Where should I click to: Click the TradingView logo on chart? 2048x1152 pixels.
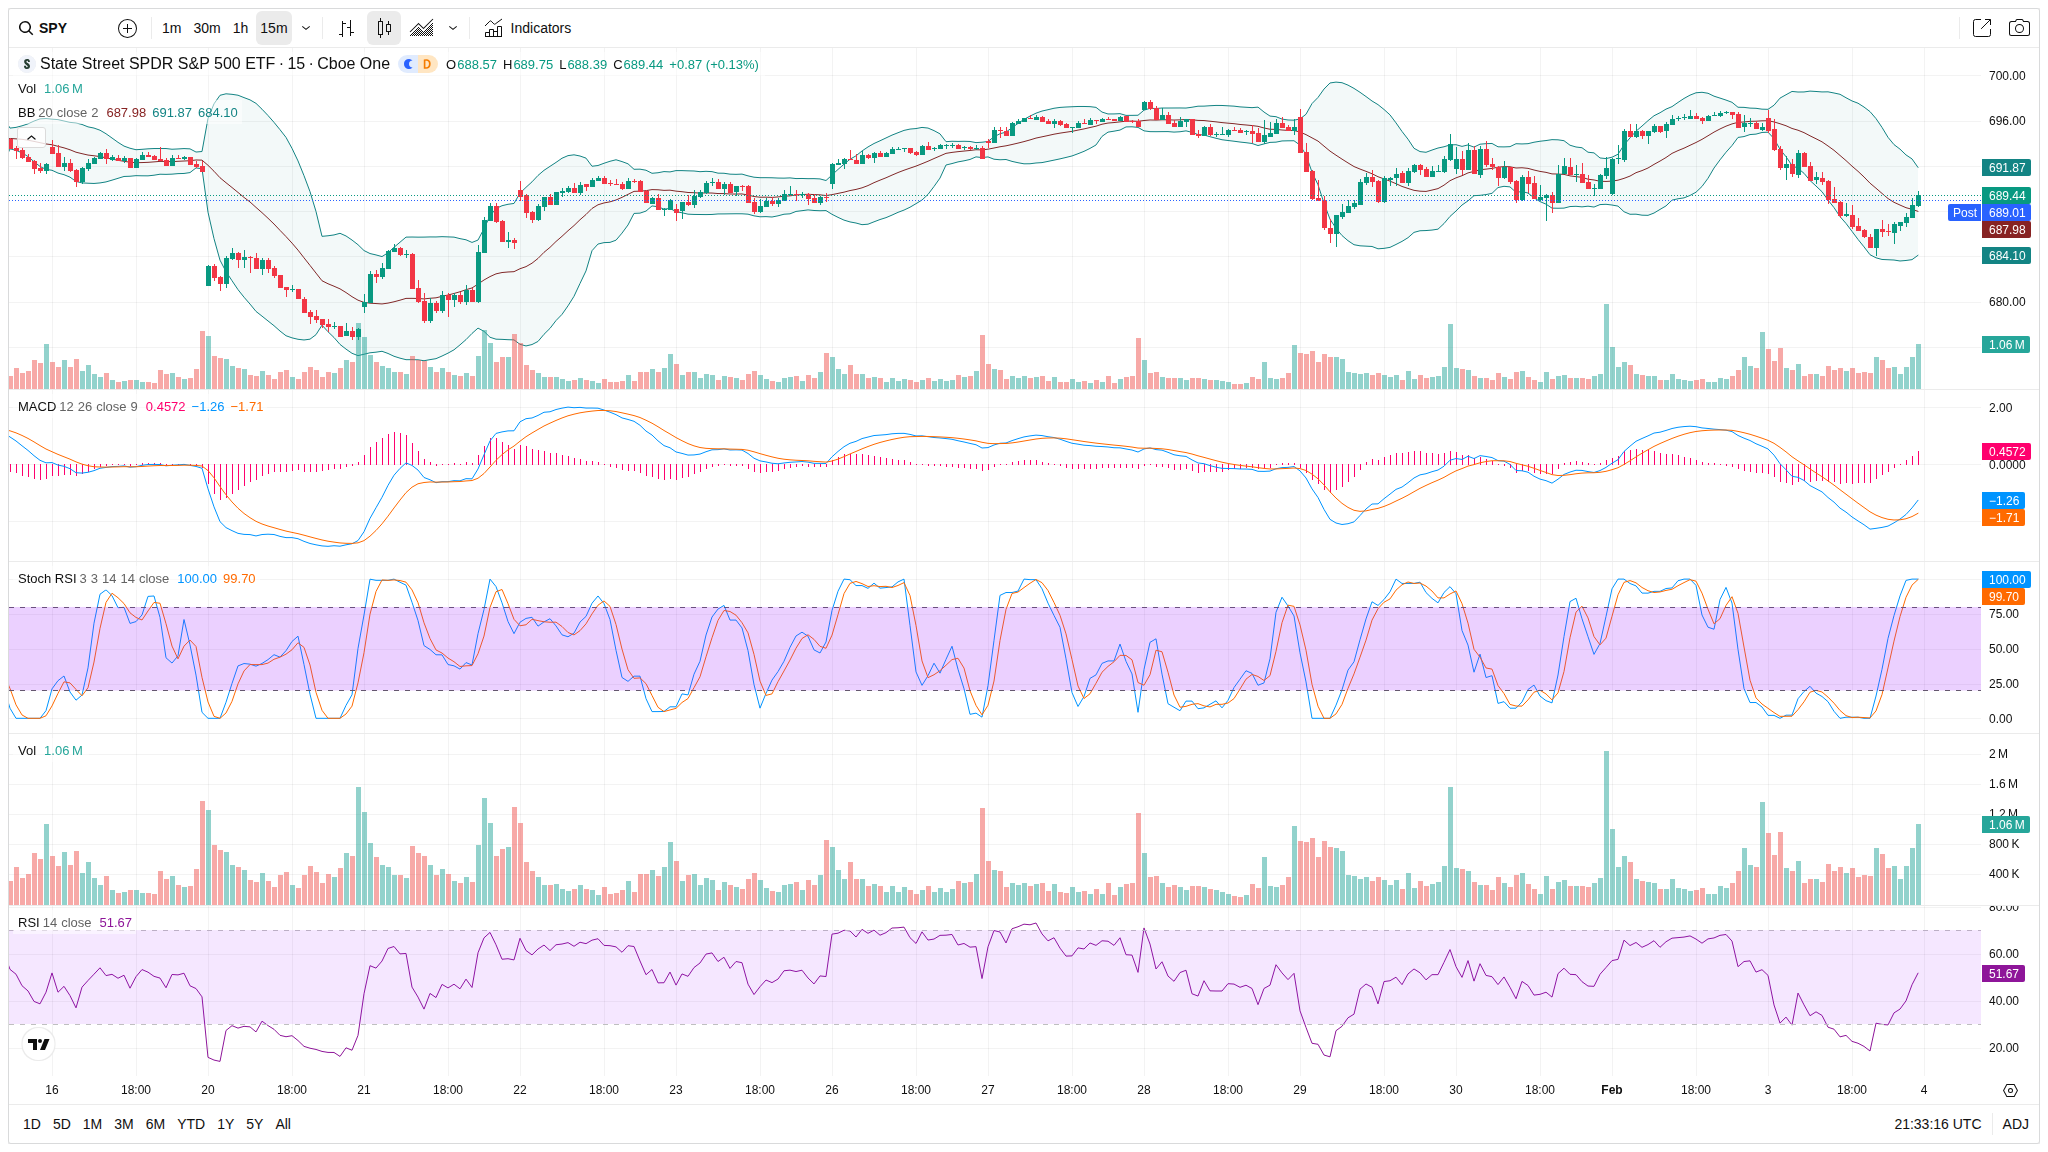click(38, 1044)
